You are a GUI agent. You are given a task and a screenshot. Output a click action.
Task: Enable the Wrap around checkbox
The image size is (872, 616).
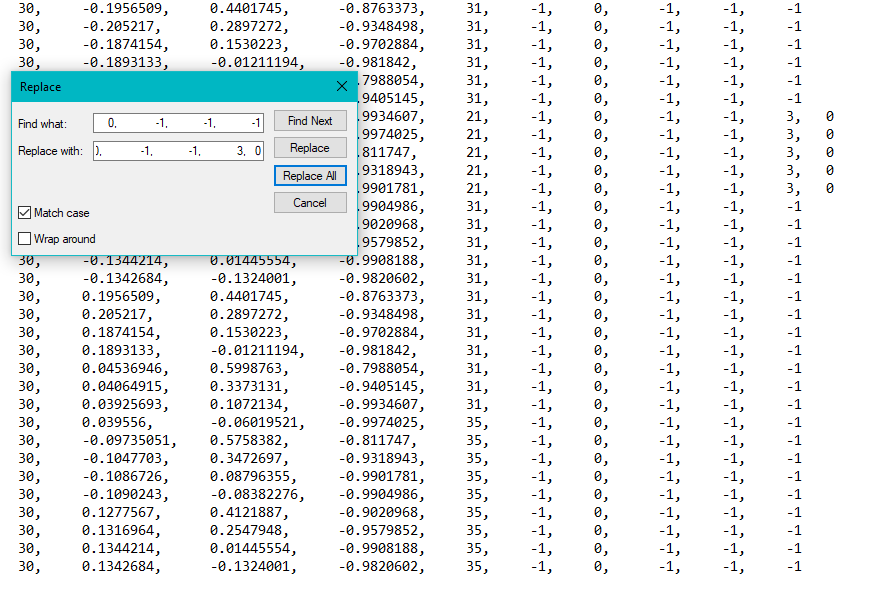[25, 239]
